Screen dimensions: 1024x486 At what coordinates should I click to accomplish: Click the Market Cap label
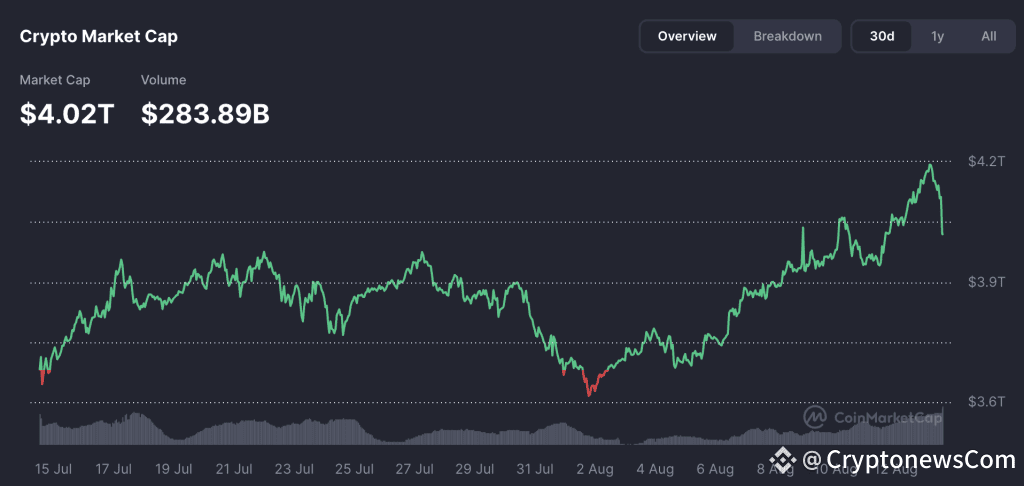pos(55,80)
